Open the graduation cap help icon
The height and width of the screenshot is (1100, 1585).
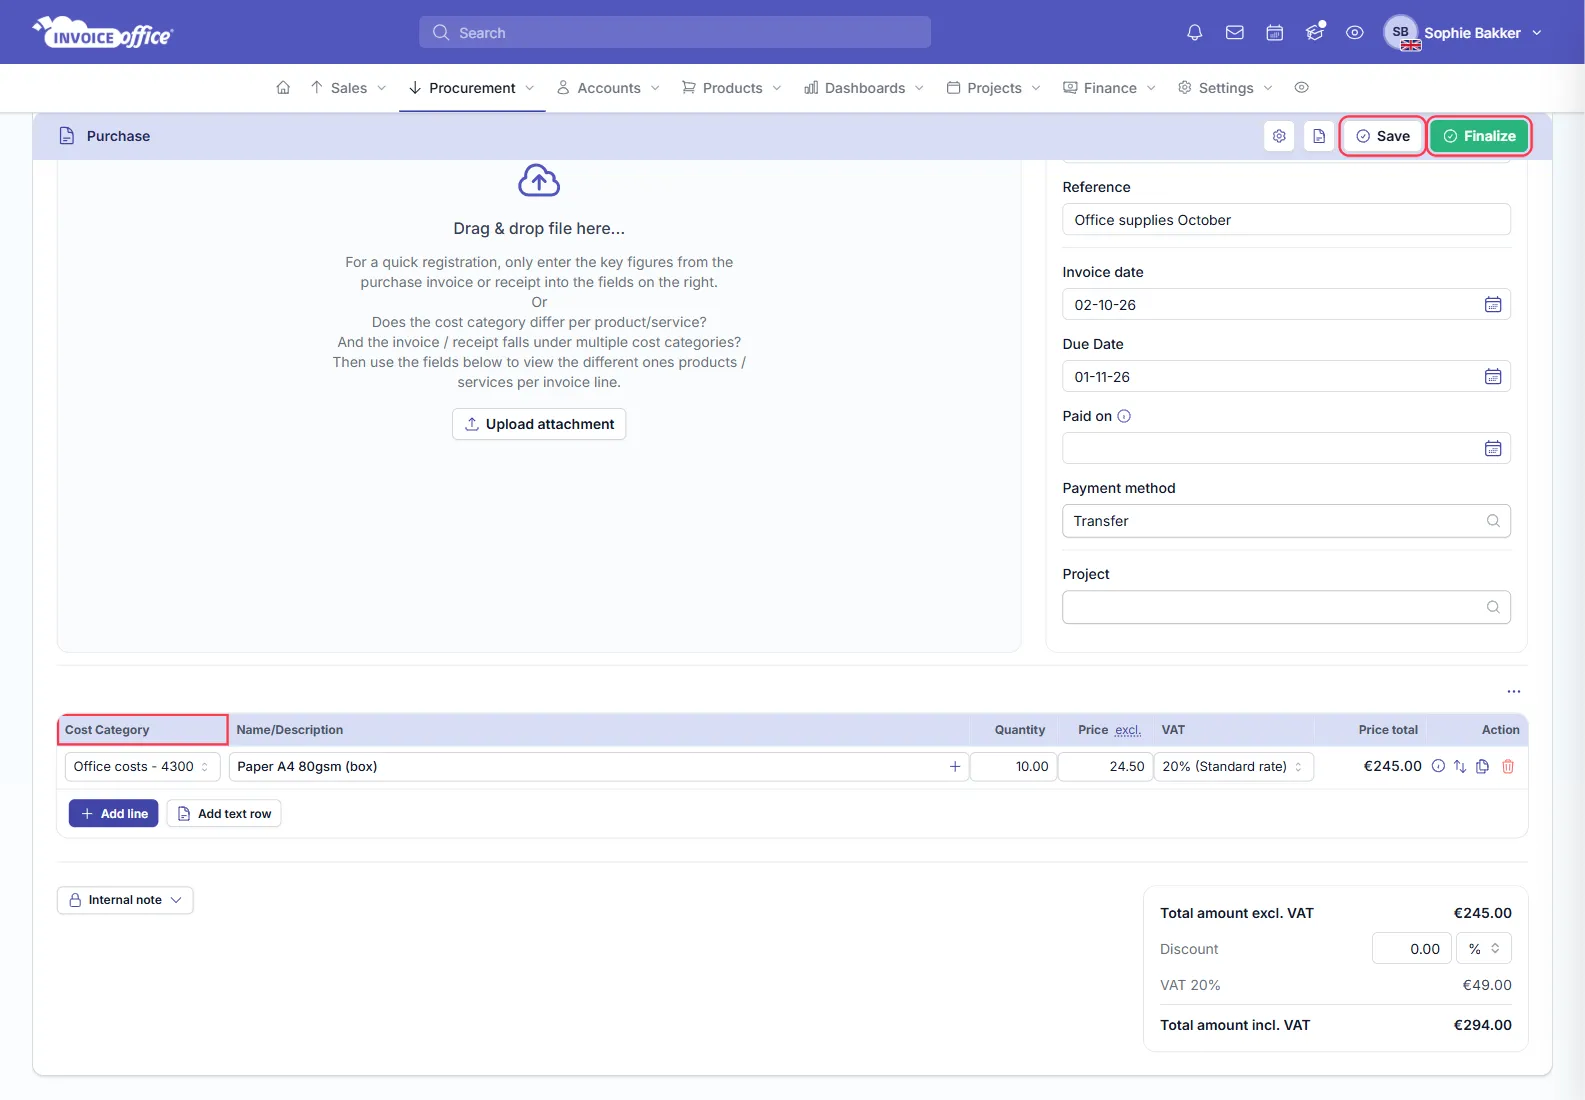point(1315,32)
